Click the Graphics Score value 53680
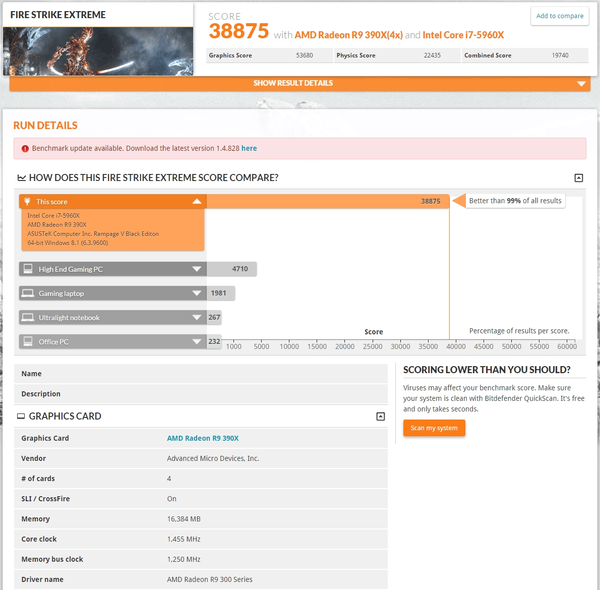Viewport: 600px width, 590px height. (x=304, y=55)
